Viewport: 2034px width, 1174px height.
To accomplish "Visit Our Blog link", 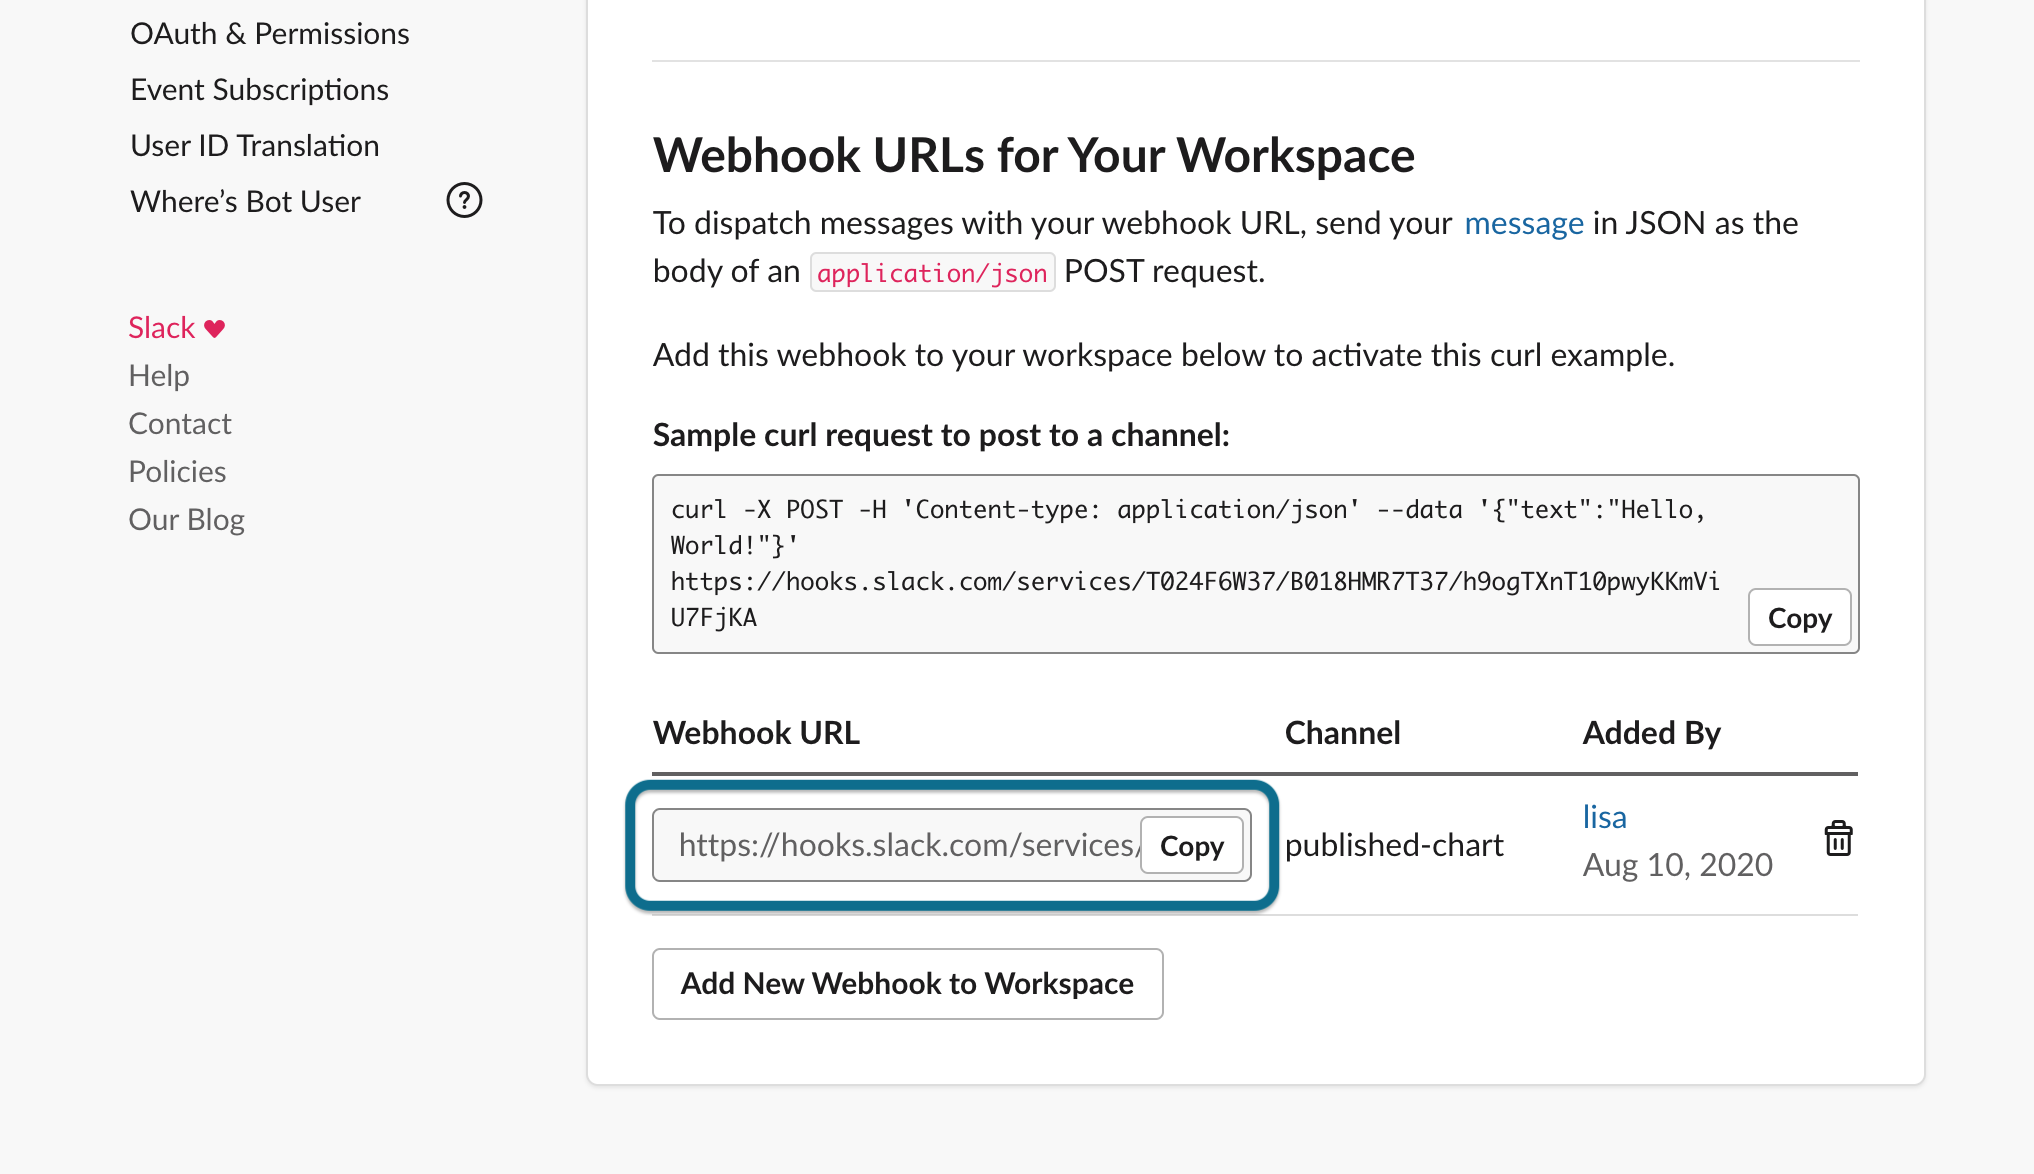I will pyautogui.click(x=187, y=520).
